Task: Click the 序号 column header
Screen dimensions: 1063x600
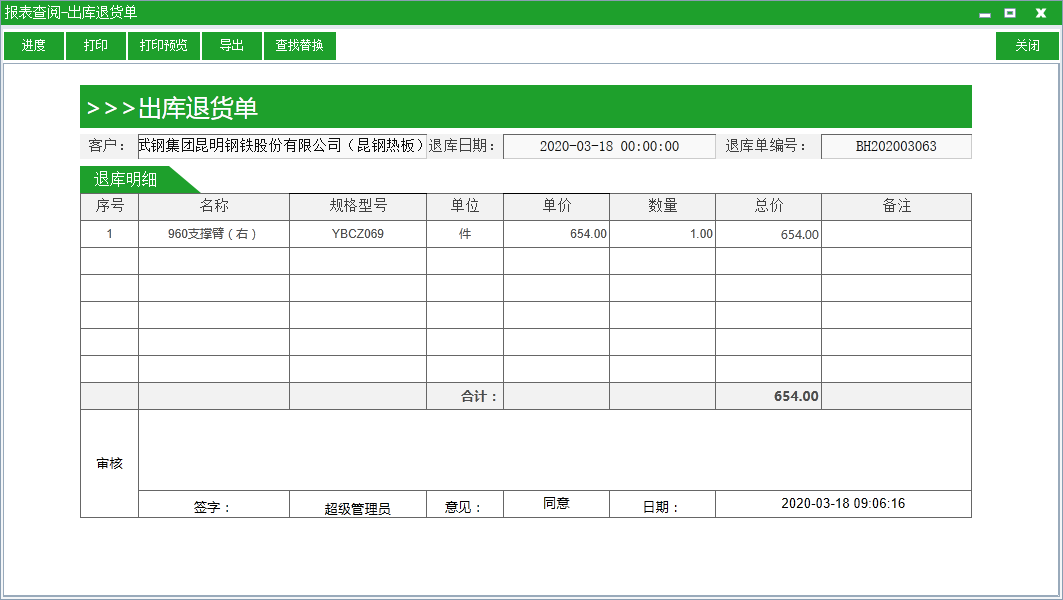Action: pos(109,206)
